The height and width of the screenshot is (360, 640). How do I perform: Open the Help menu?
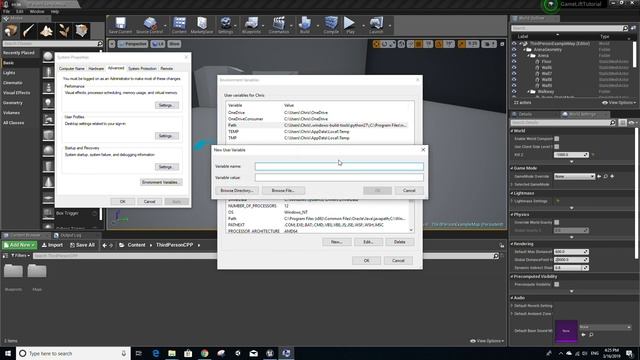(55, 11)
